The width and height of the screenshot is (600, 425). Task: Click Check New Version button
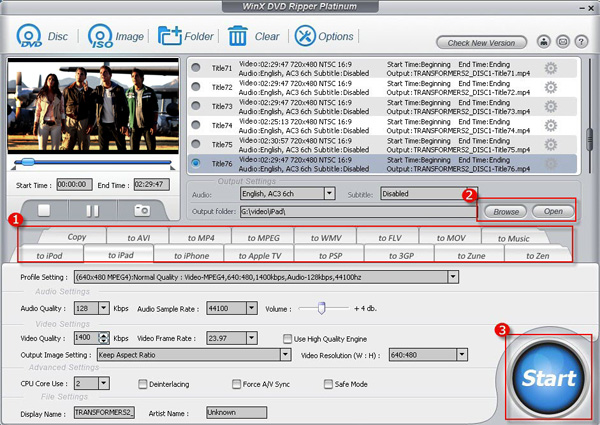tap(481, 42)
